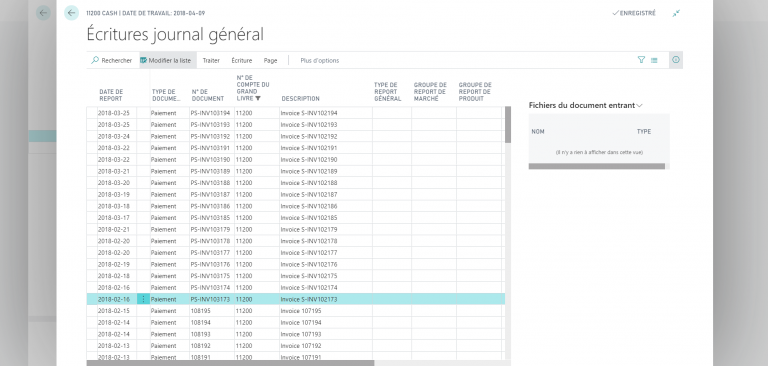This screenshot has height=366, width=768.
Task: Click the FactBox horizontal scrollbar
Action: point(597,167)
